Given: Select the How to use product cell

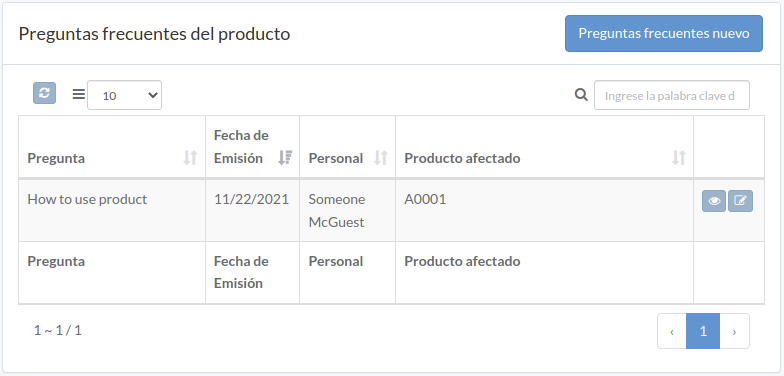Looking at the screenshot, I should (112, 210).
